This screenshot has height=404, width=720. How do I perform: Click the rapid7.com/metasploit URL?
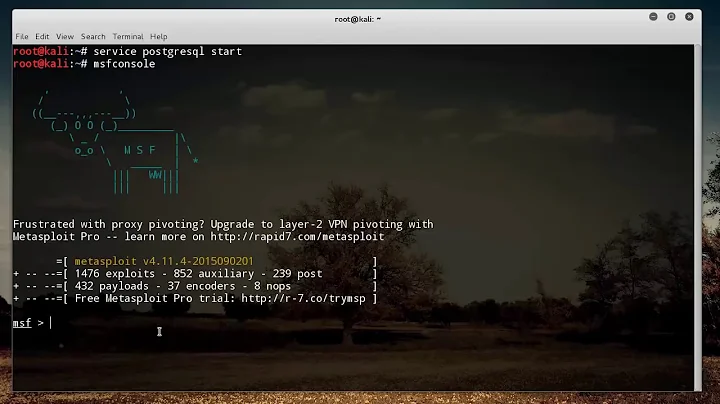pos(297,237)
